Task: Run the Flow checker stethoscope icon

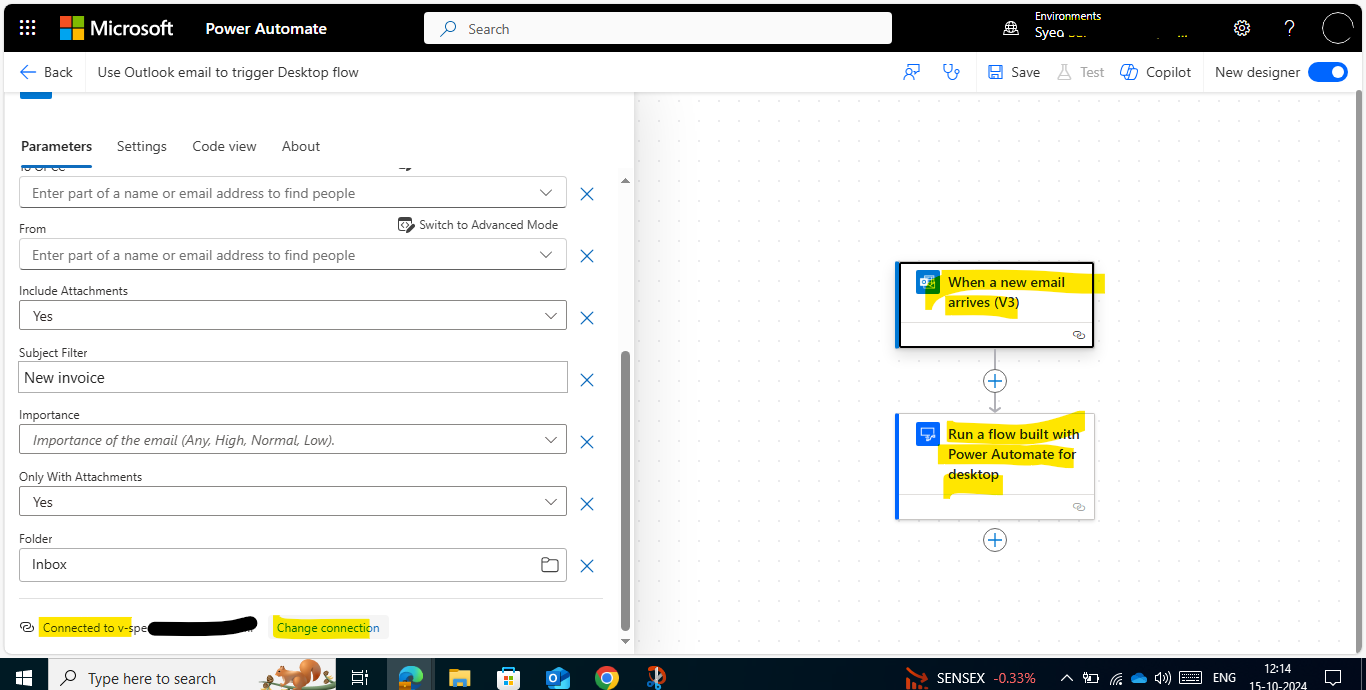Action: tap(950, 71)
